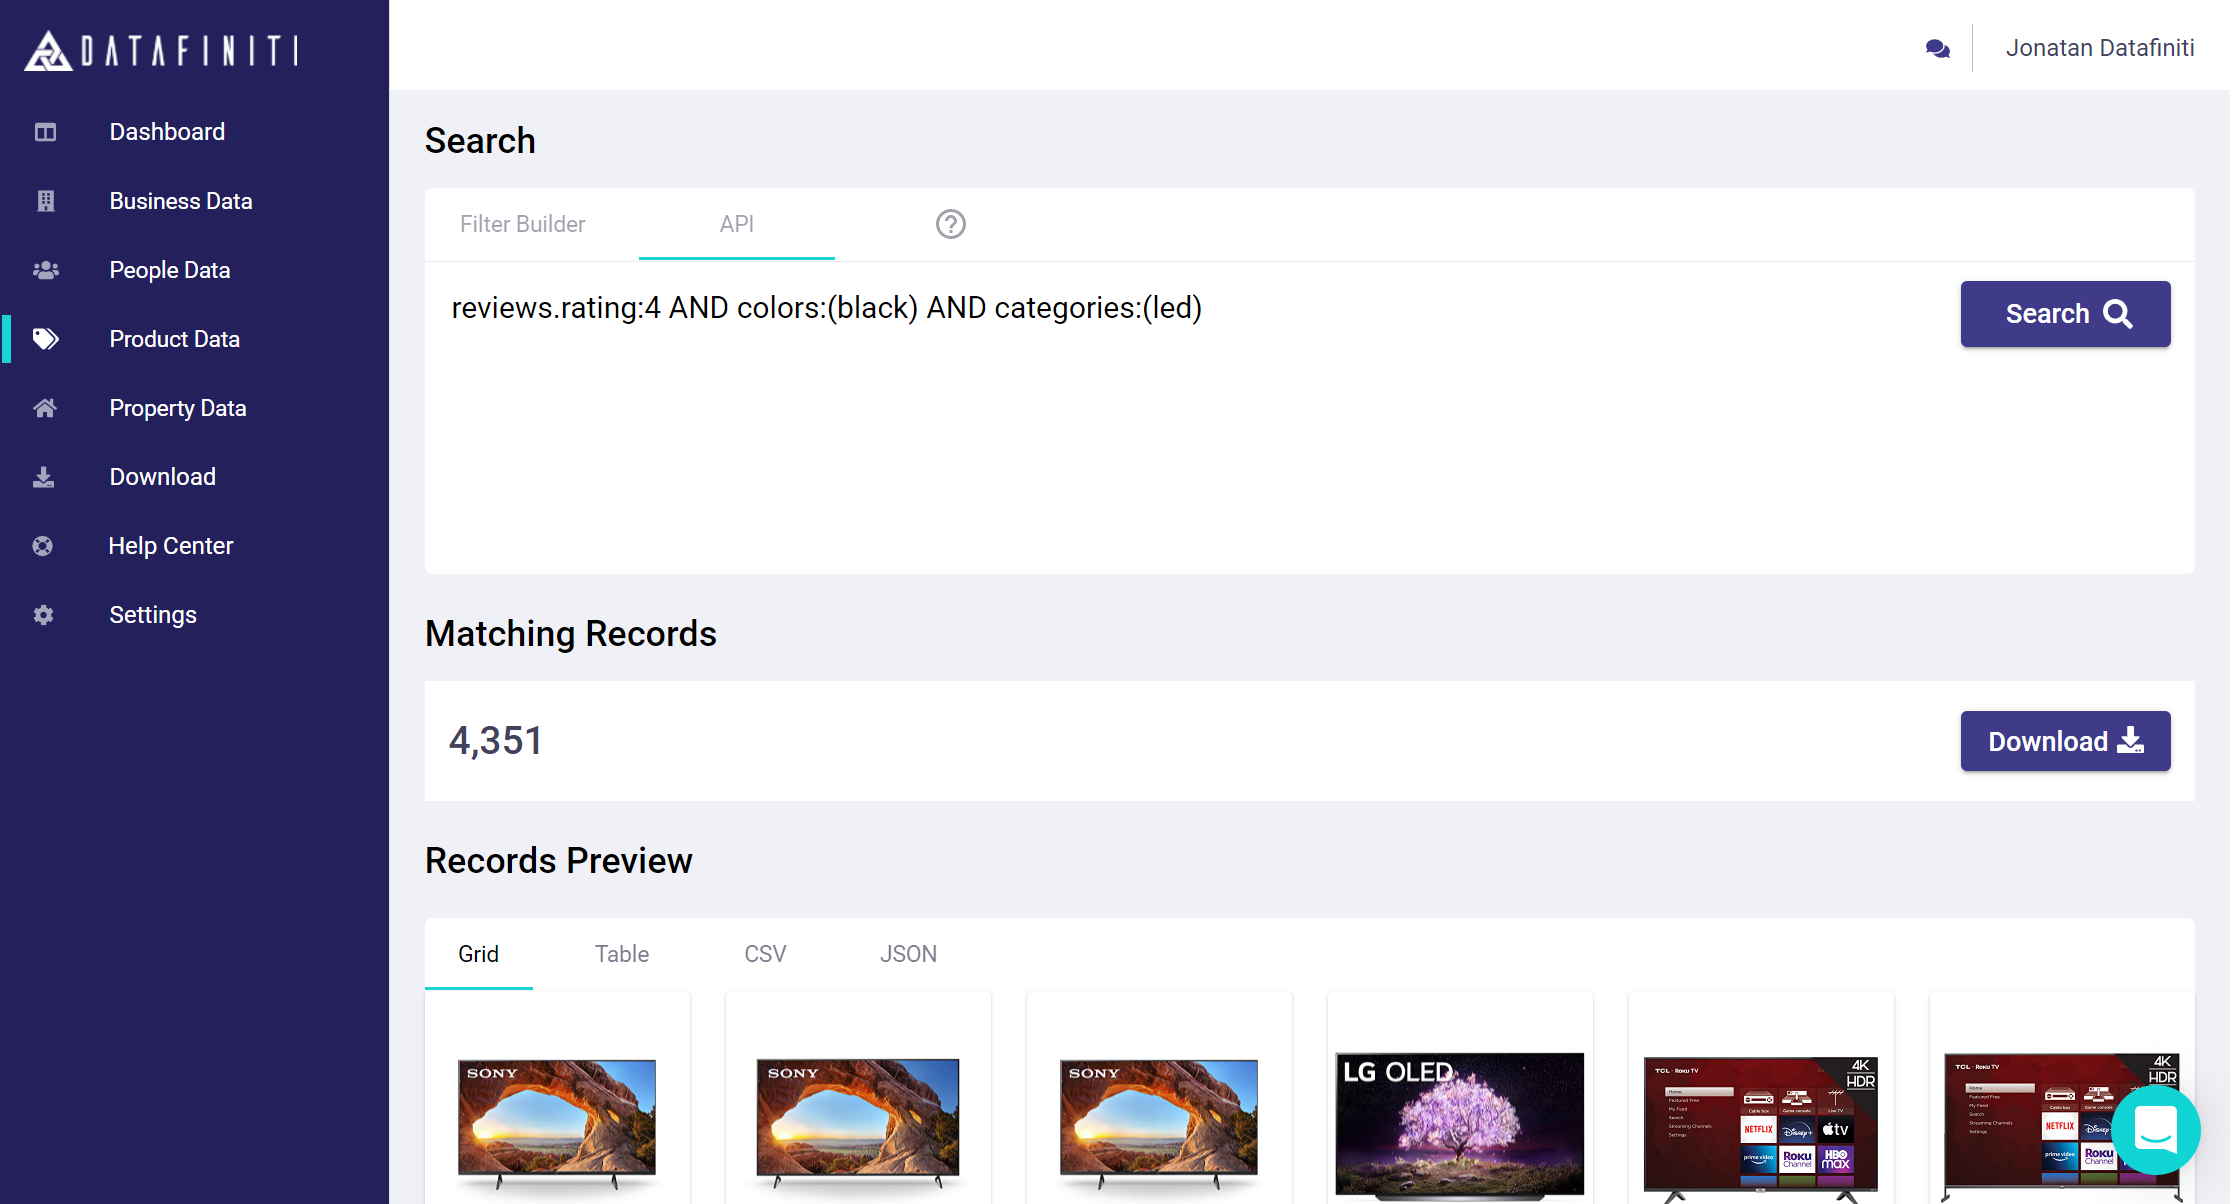Select the API tab
The width and height of the screenshot is (2230, 1204).
736,224
